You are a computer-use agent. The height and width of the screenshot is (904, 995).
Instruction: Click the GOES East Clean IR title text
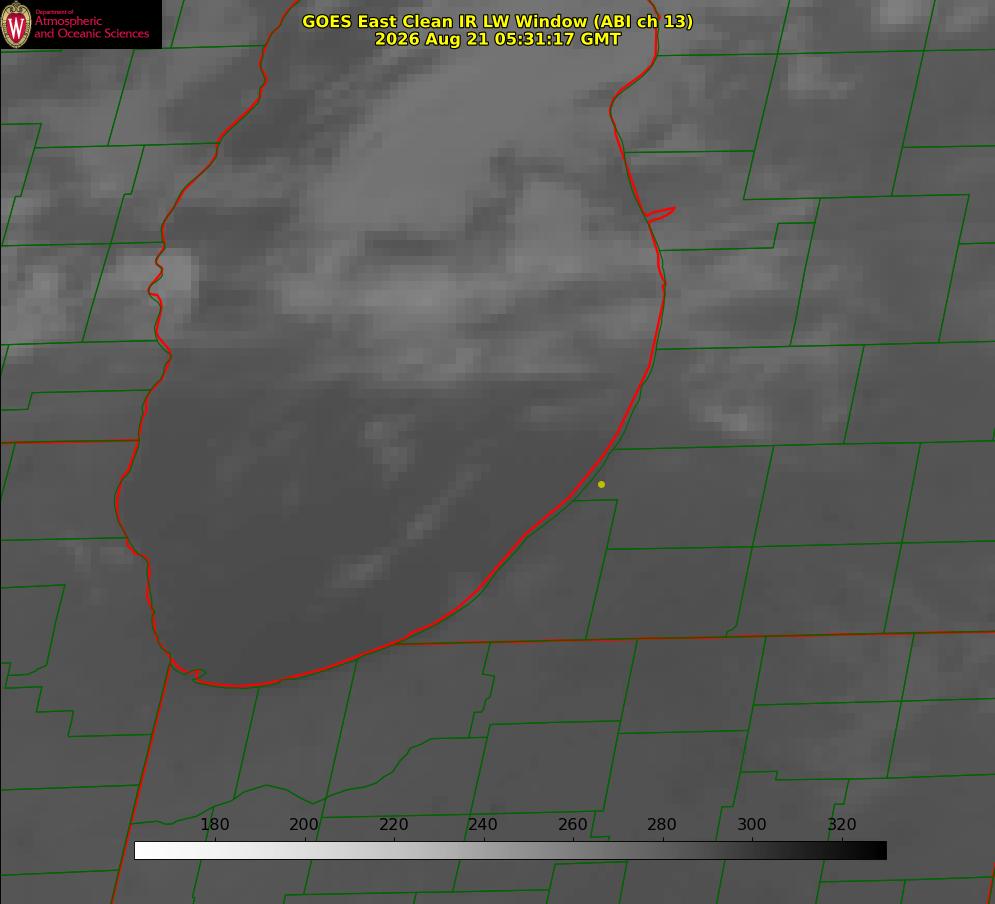[x=497, y=21]
